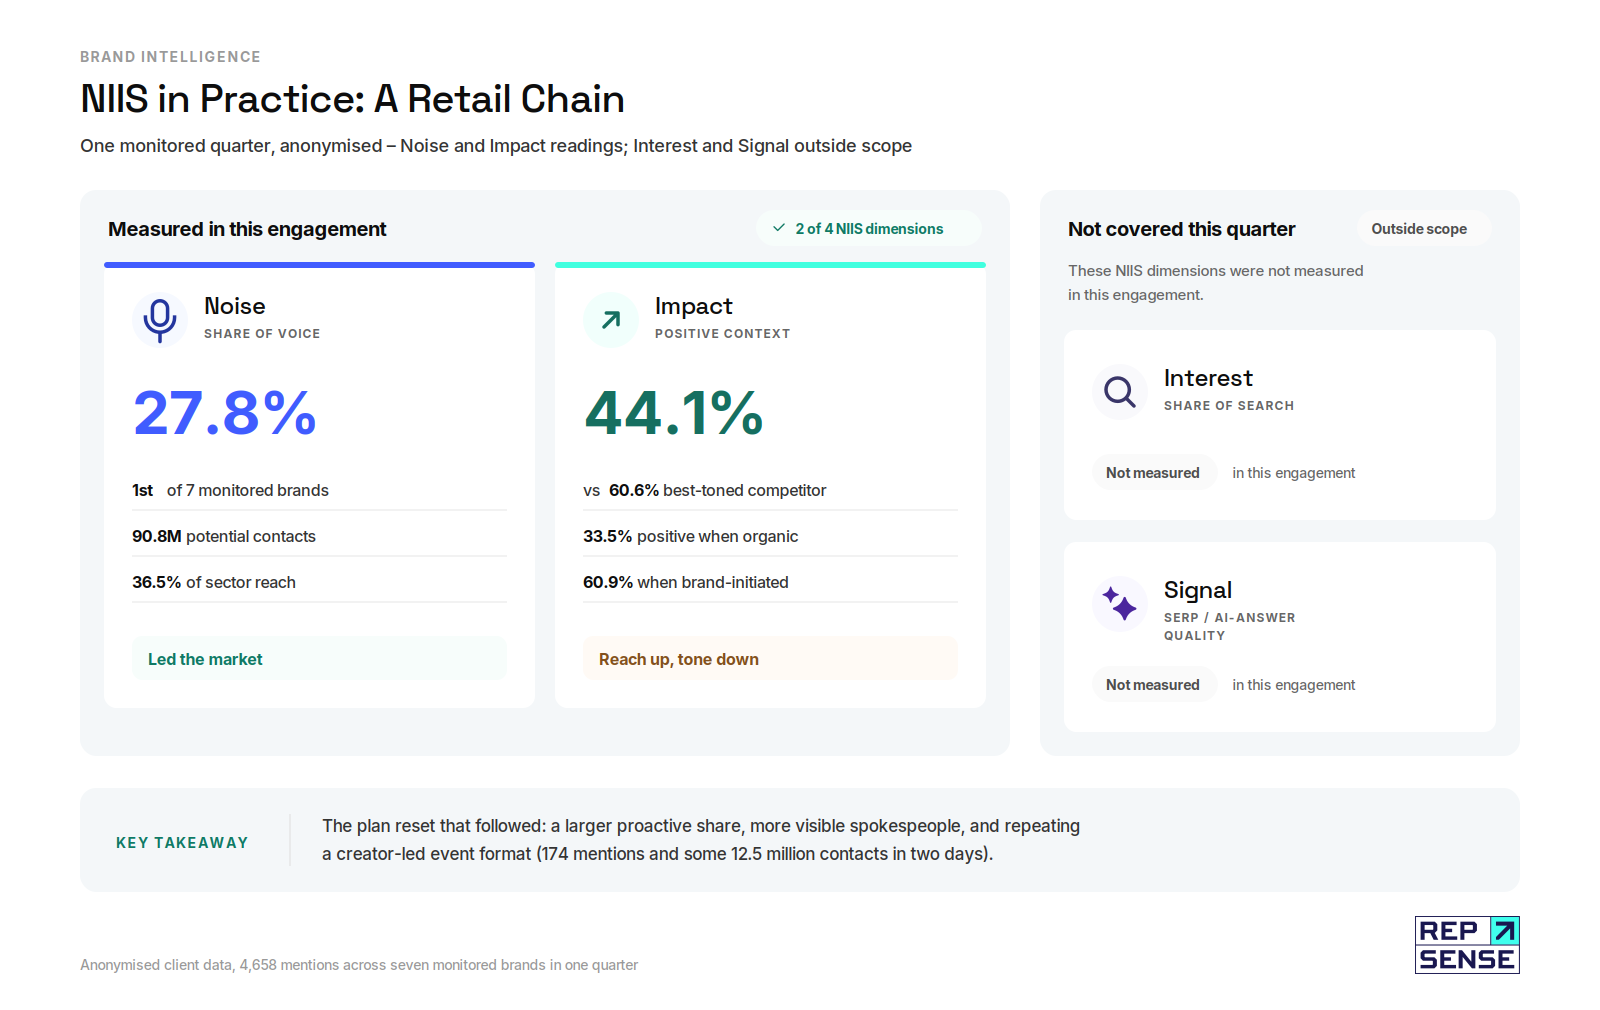Click the Key Takeaway label
1600x1010 pixels.
coord(182,843)
